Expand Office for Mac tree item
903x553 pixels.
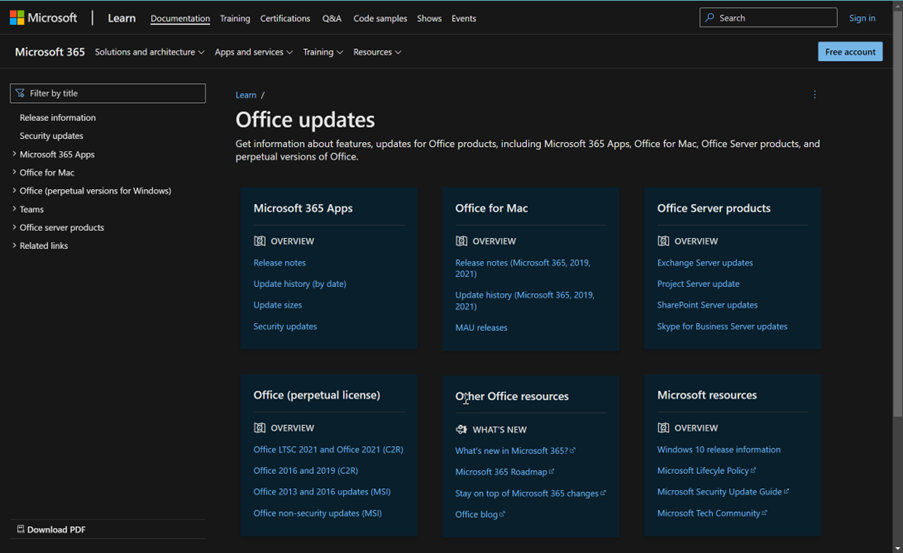click(14, 172)
